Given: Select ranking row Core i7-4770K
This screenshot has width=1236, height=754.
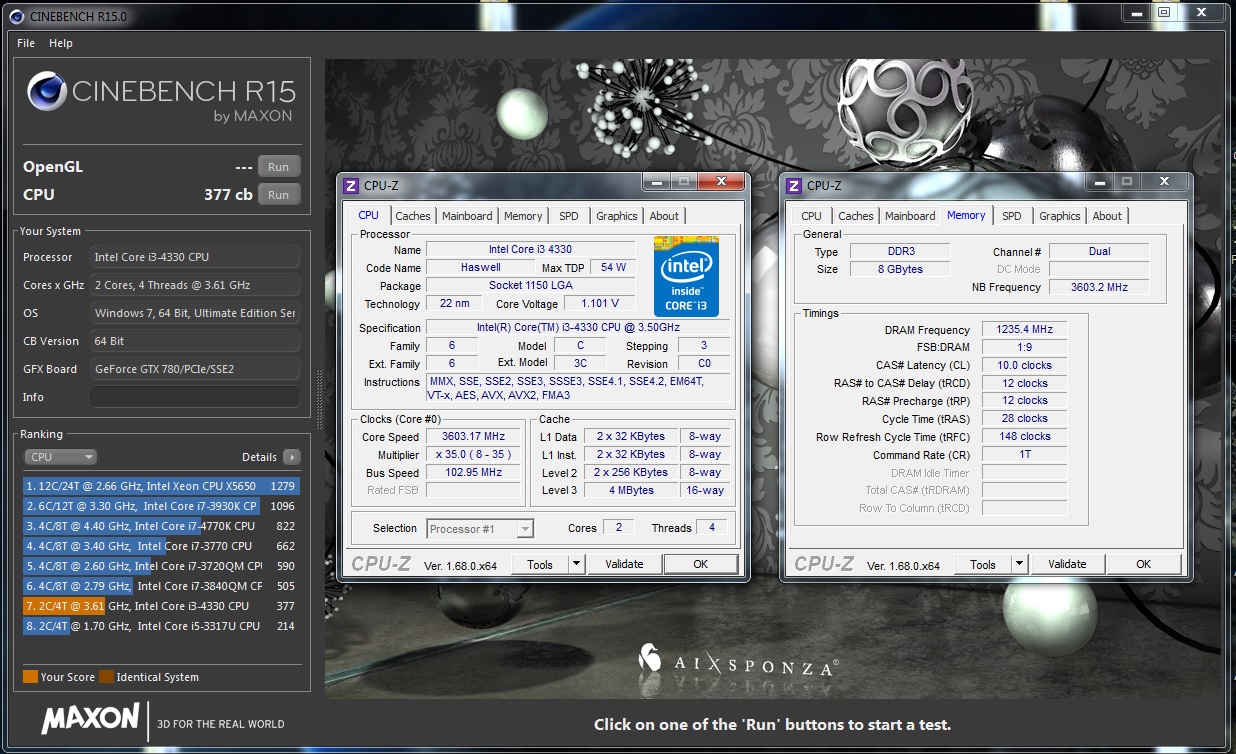Looking at the screenshot, I should pos(161,526).
